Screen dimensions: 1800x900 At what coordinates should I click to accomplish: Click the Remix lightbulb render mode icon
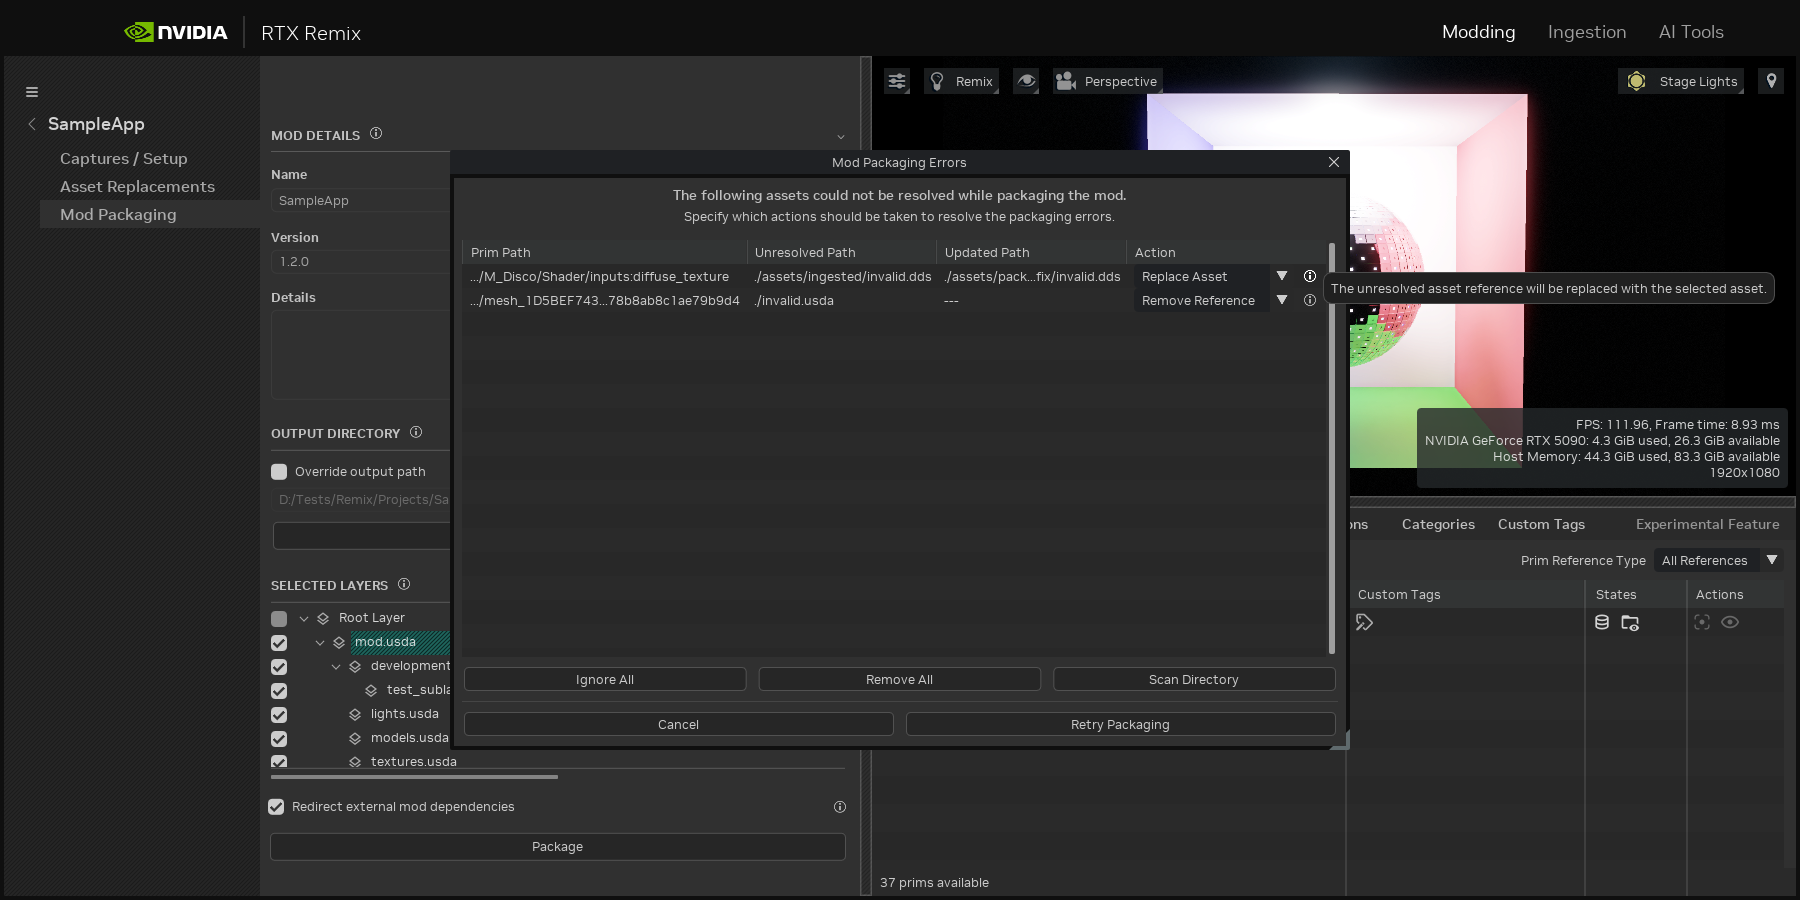pyautogui.click(x=937, y=81)
